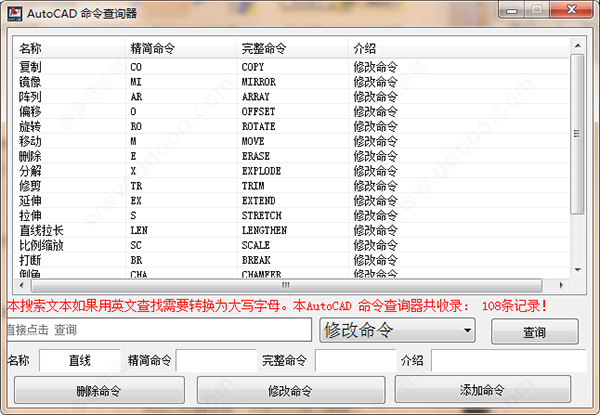Select the 修剪 row
The width and height of the screenshot is (600, 415).
[x=291, y=186]
